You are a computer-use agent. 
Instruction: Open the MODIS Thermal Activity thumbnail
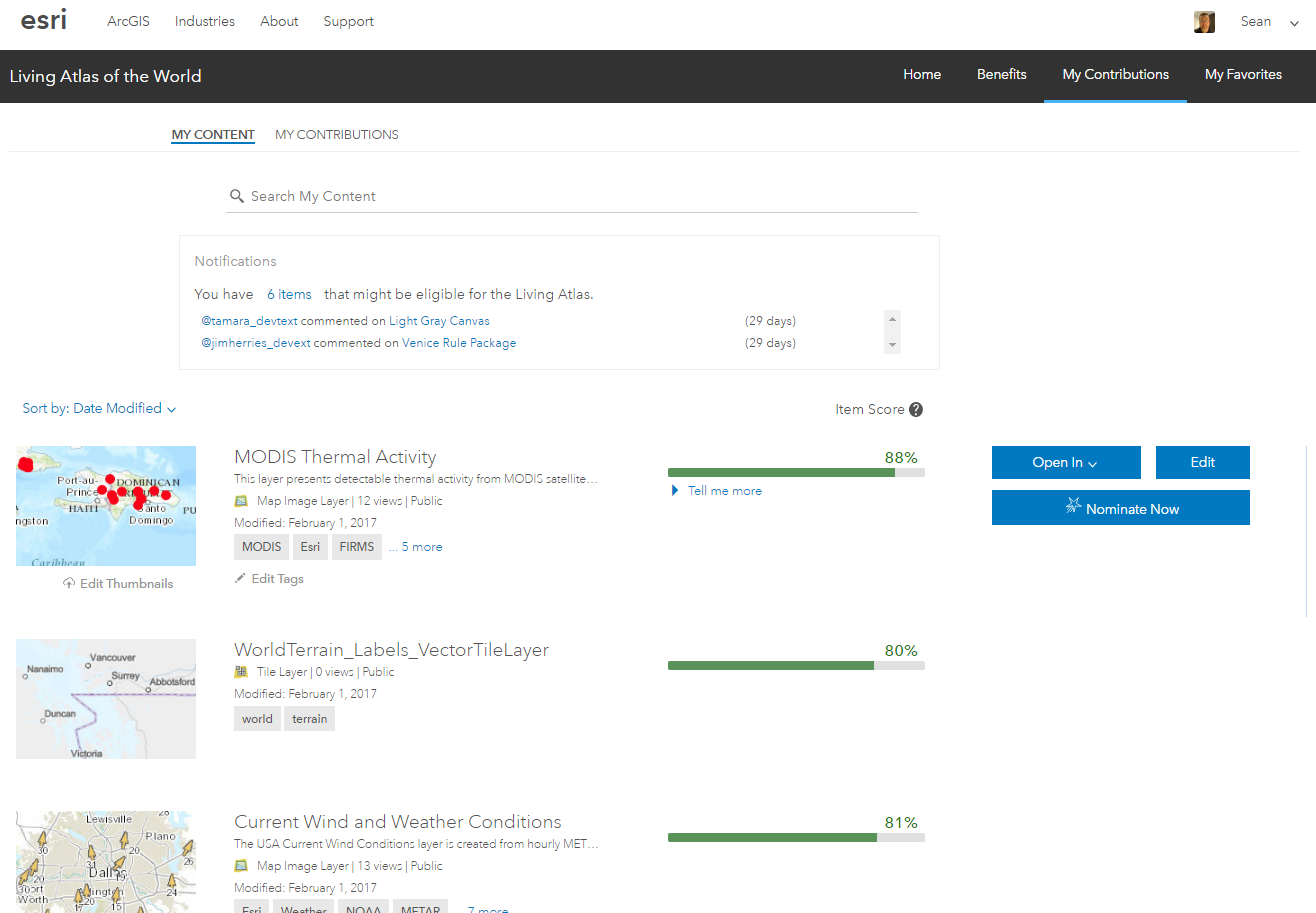click(x=106, y=506)
